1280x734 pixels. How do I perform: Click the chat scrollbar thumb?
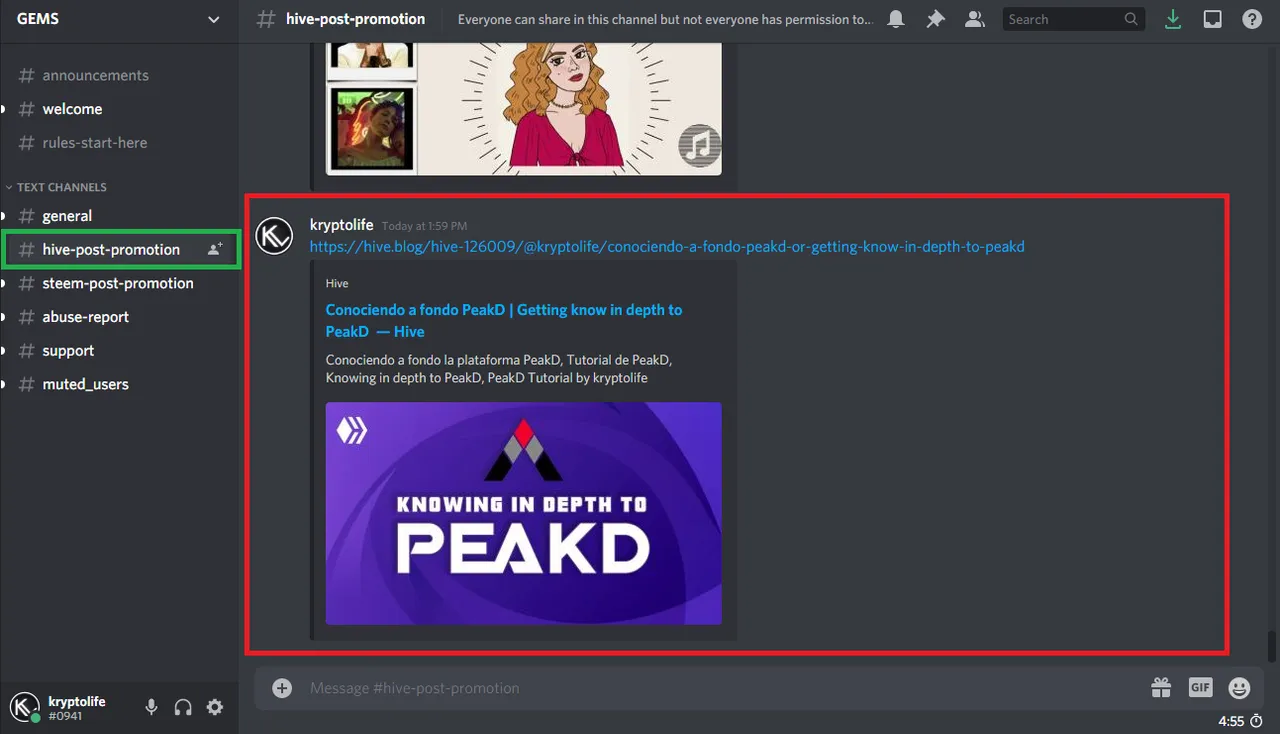pyautogui.click(x=1272, y=646)
